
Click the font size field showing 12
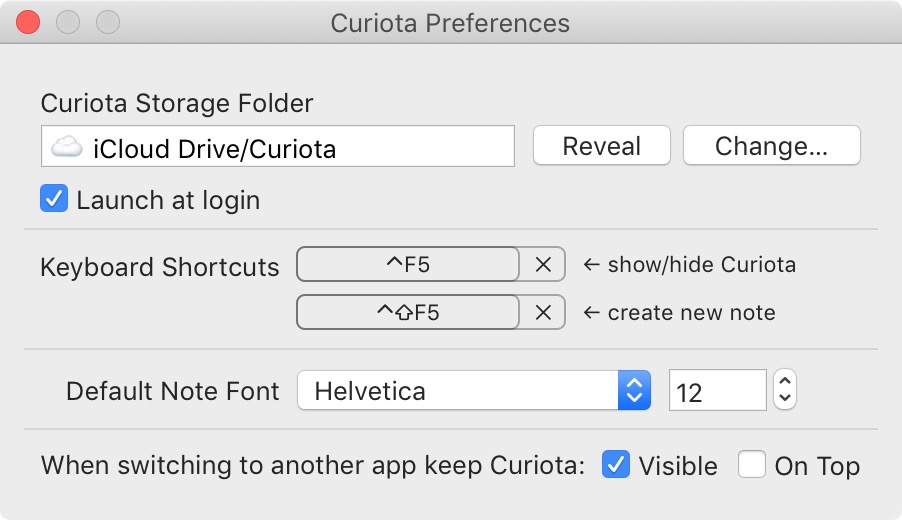point(717,391)
